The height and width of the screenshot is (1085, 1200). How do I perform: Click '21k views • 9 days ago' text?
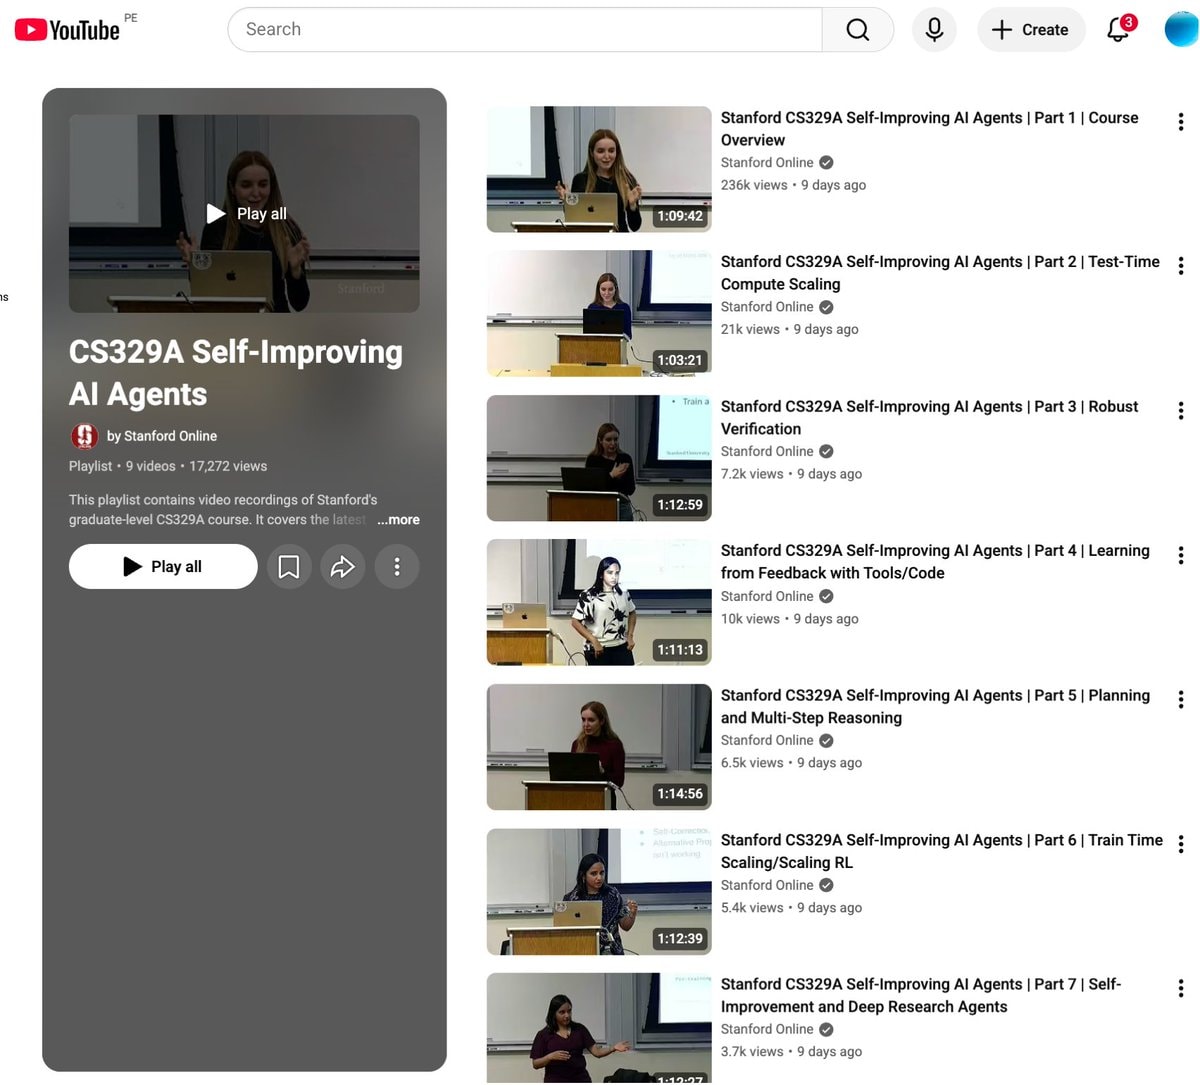tap(789, 329)
